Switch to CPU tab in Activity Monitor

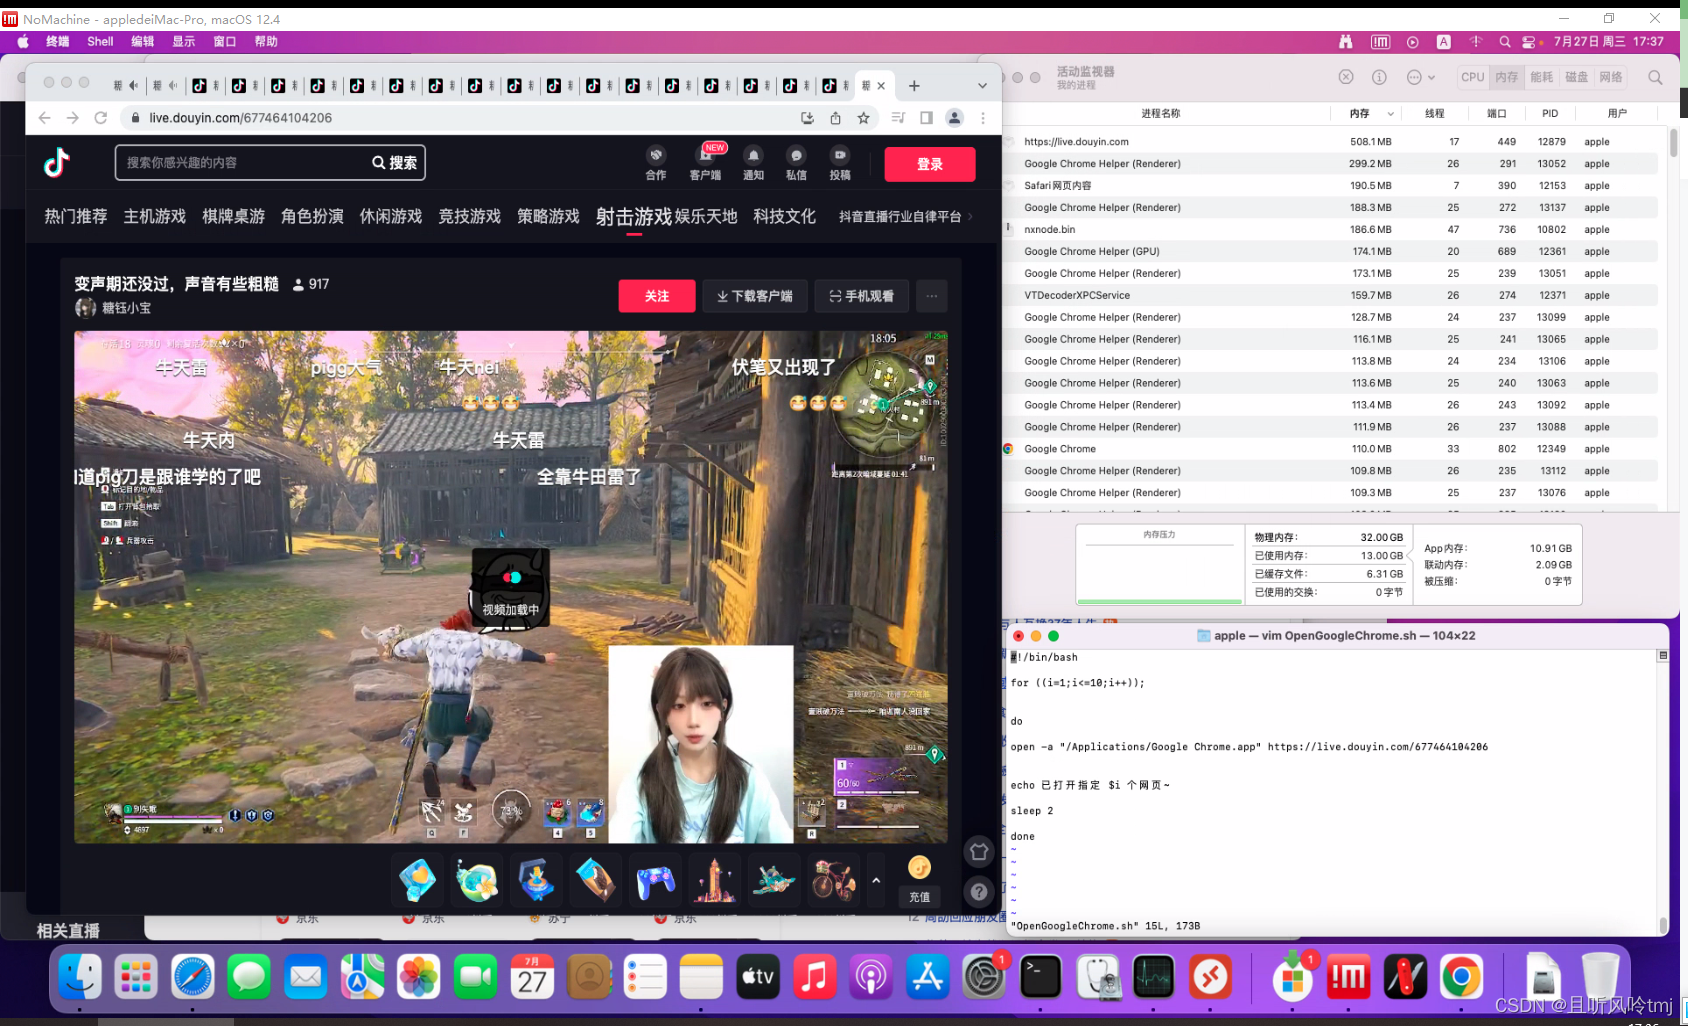[x=1472, y=77]
